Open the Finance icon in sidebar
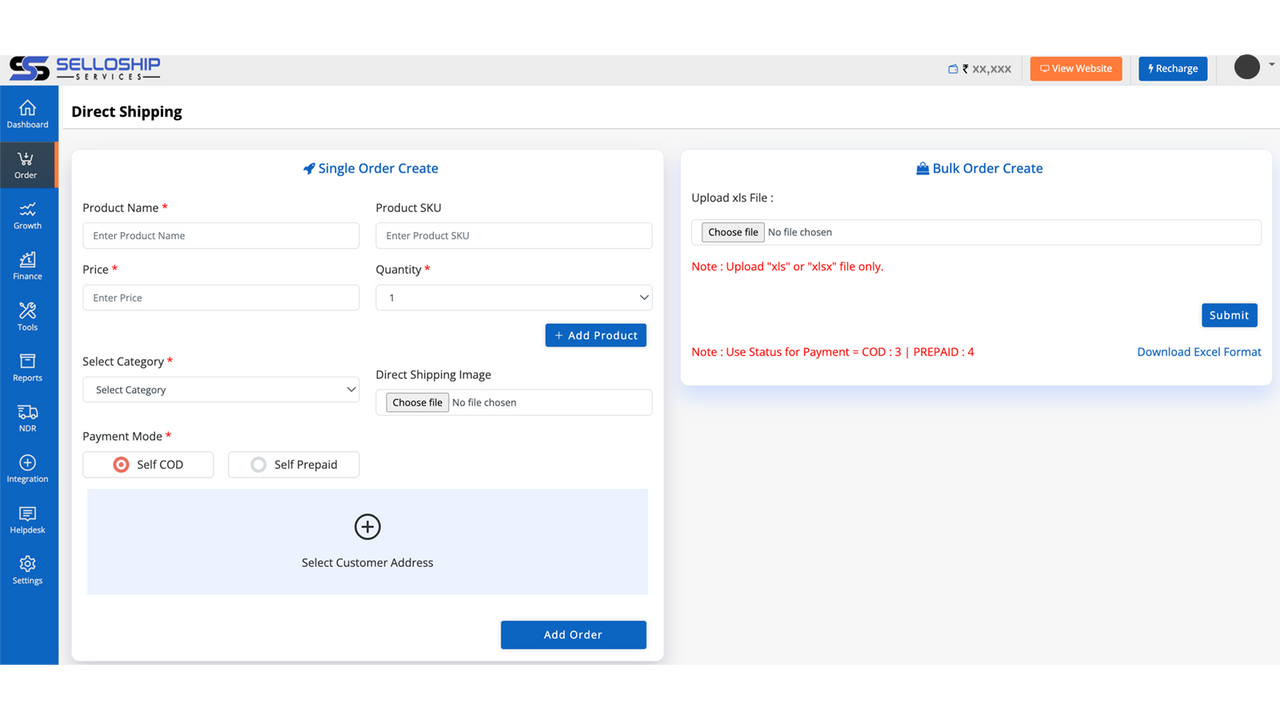This screenshot has width=1280, height=720. (x=28, y=260)
